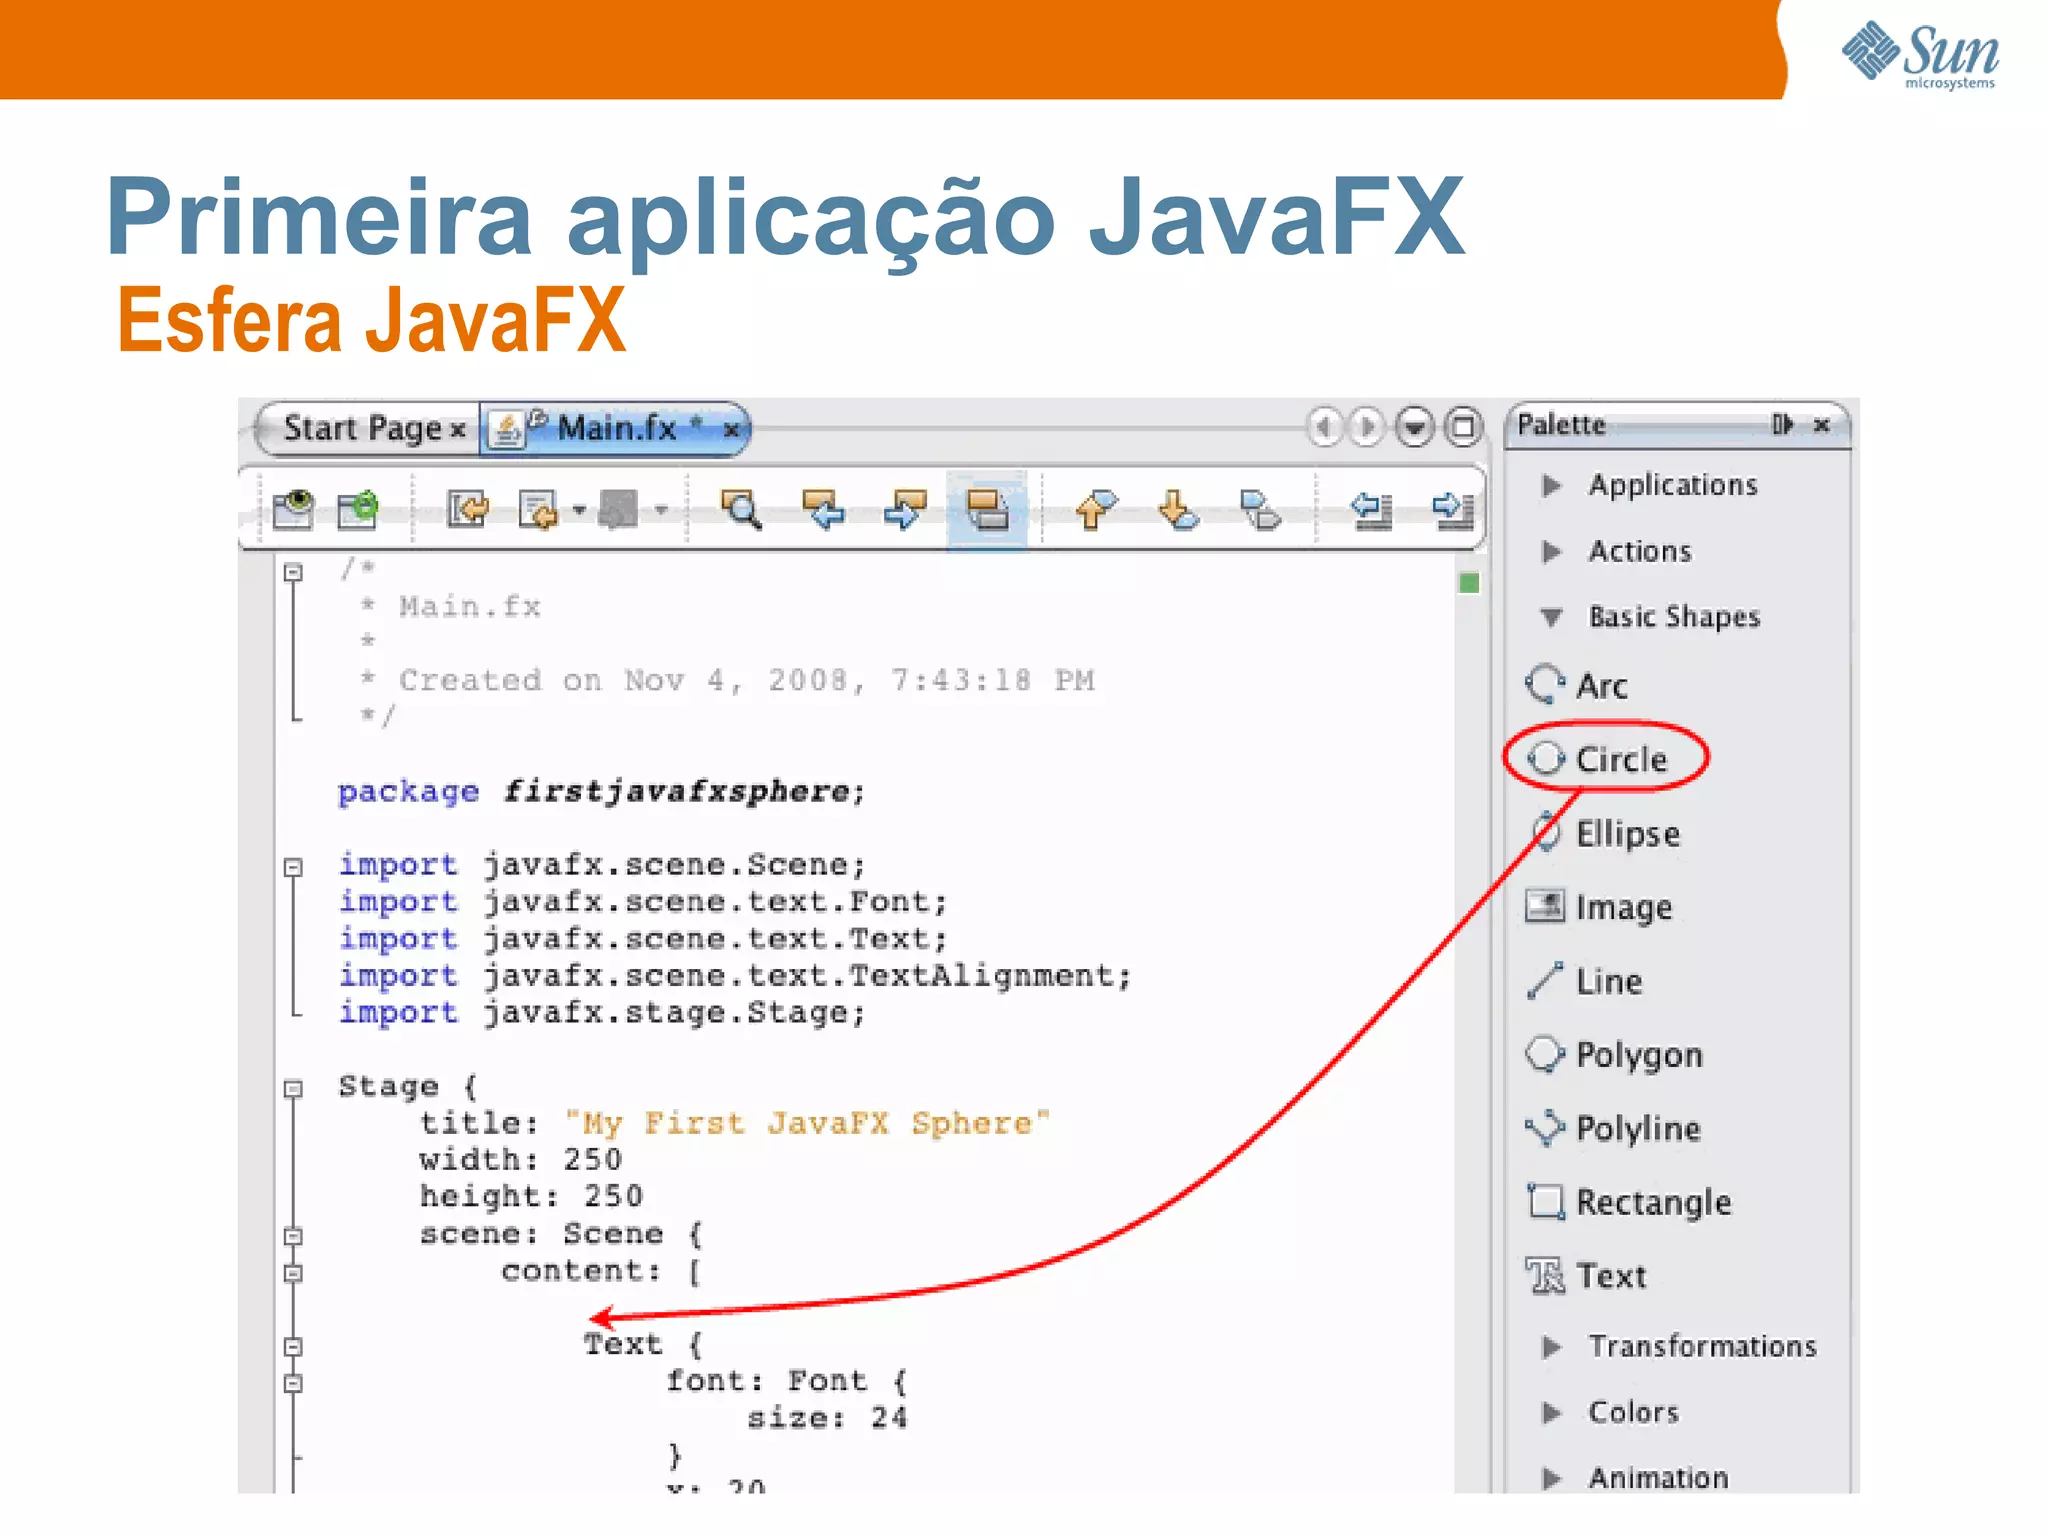Expand the Colors palette category

1551,1413
